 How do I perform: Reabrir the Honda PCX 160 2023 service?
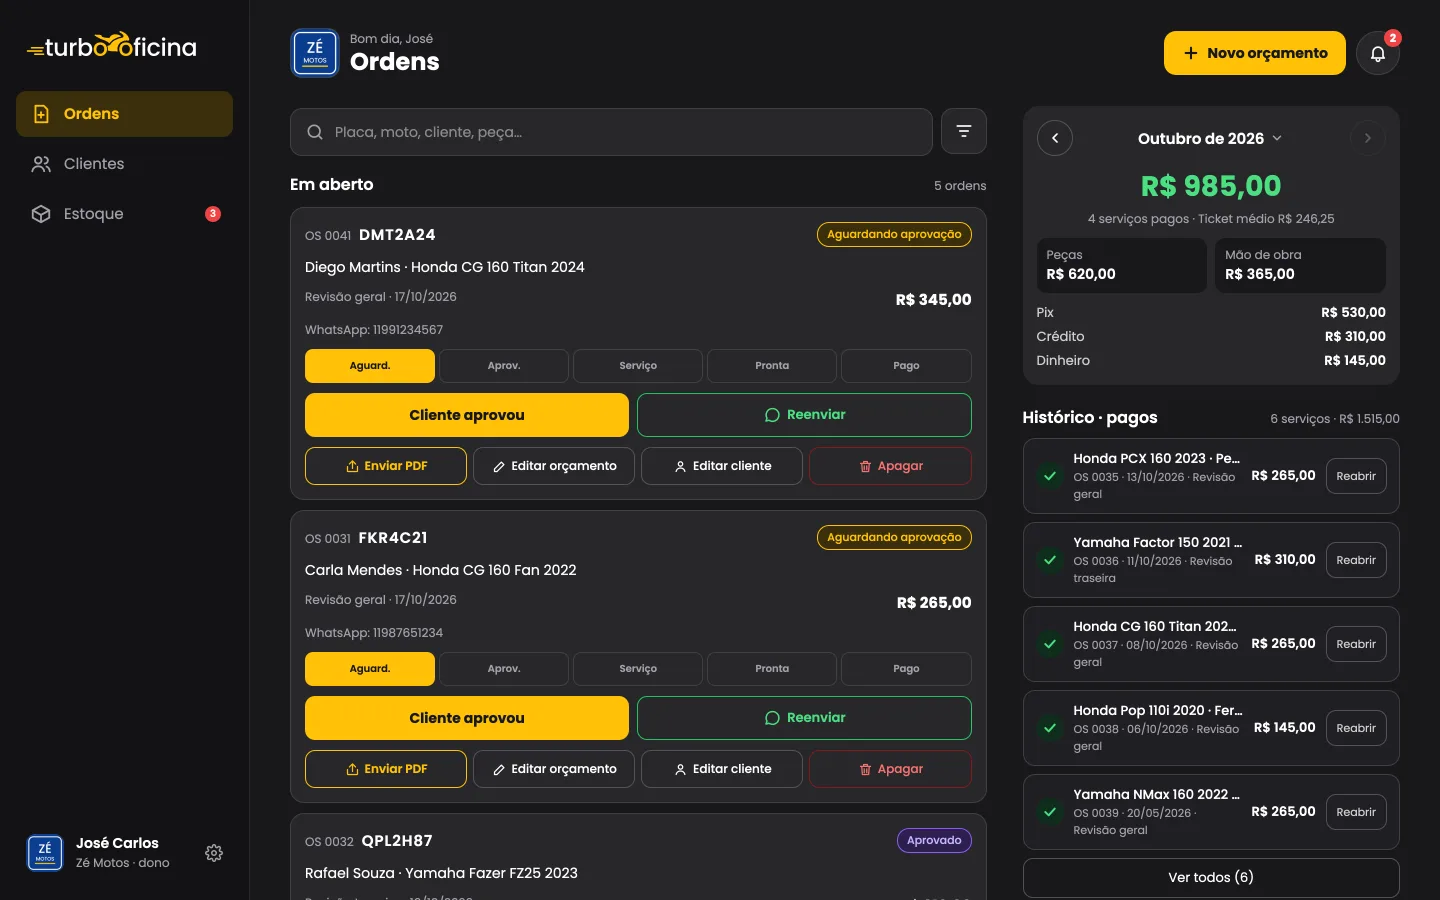tap(1356, 476)
